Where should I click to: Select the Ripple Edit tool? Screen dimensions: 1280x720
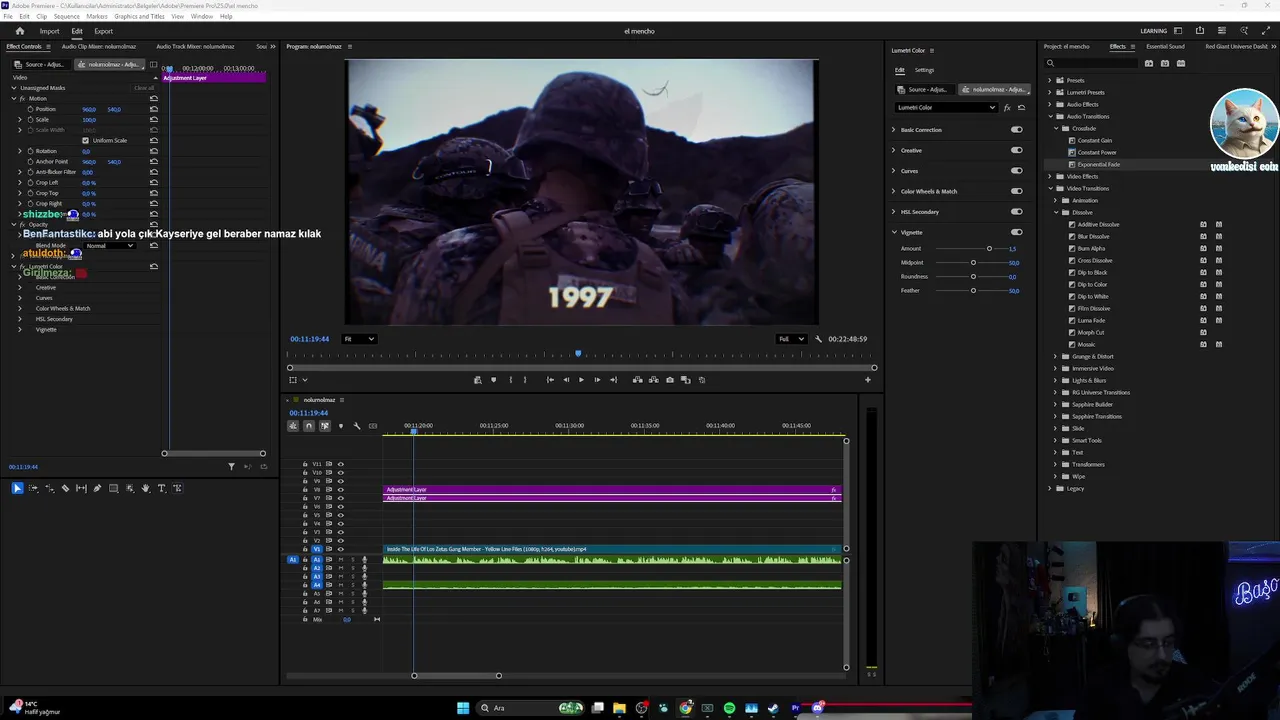(x=49, y=488)
